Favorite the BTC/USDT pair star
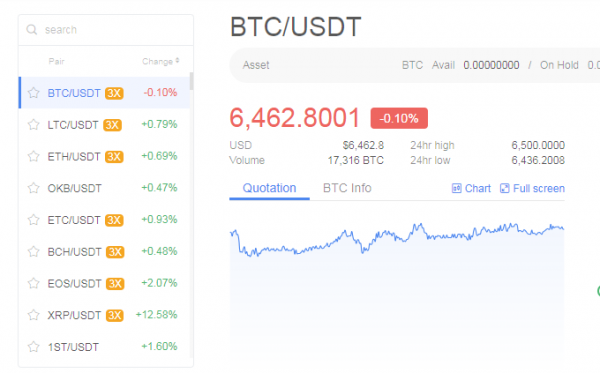Image resolution: width=600 pixels, height=373 pixels. point(34,93)
